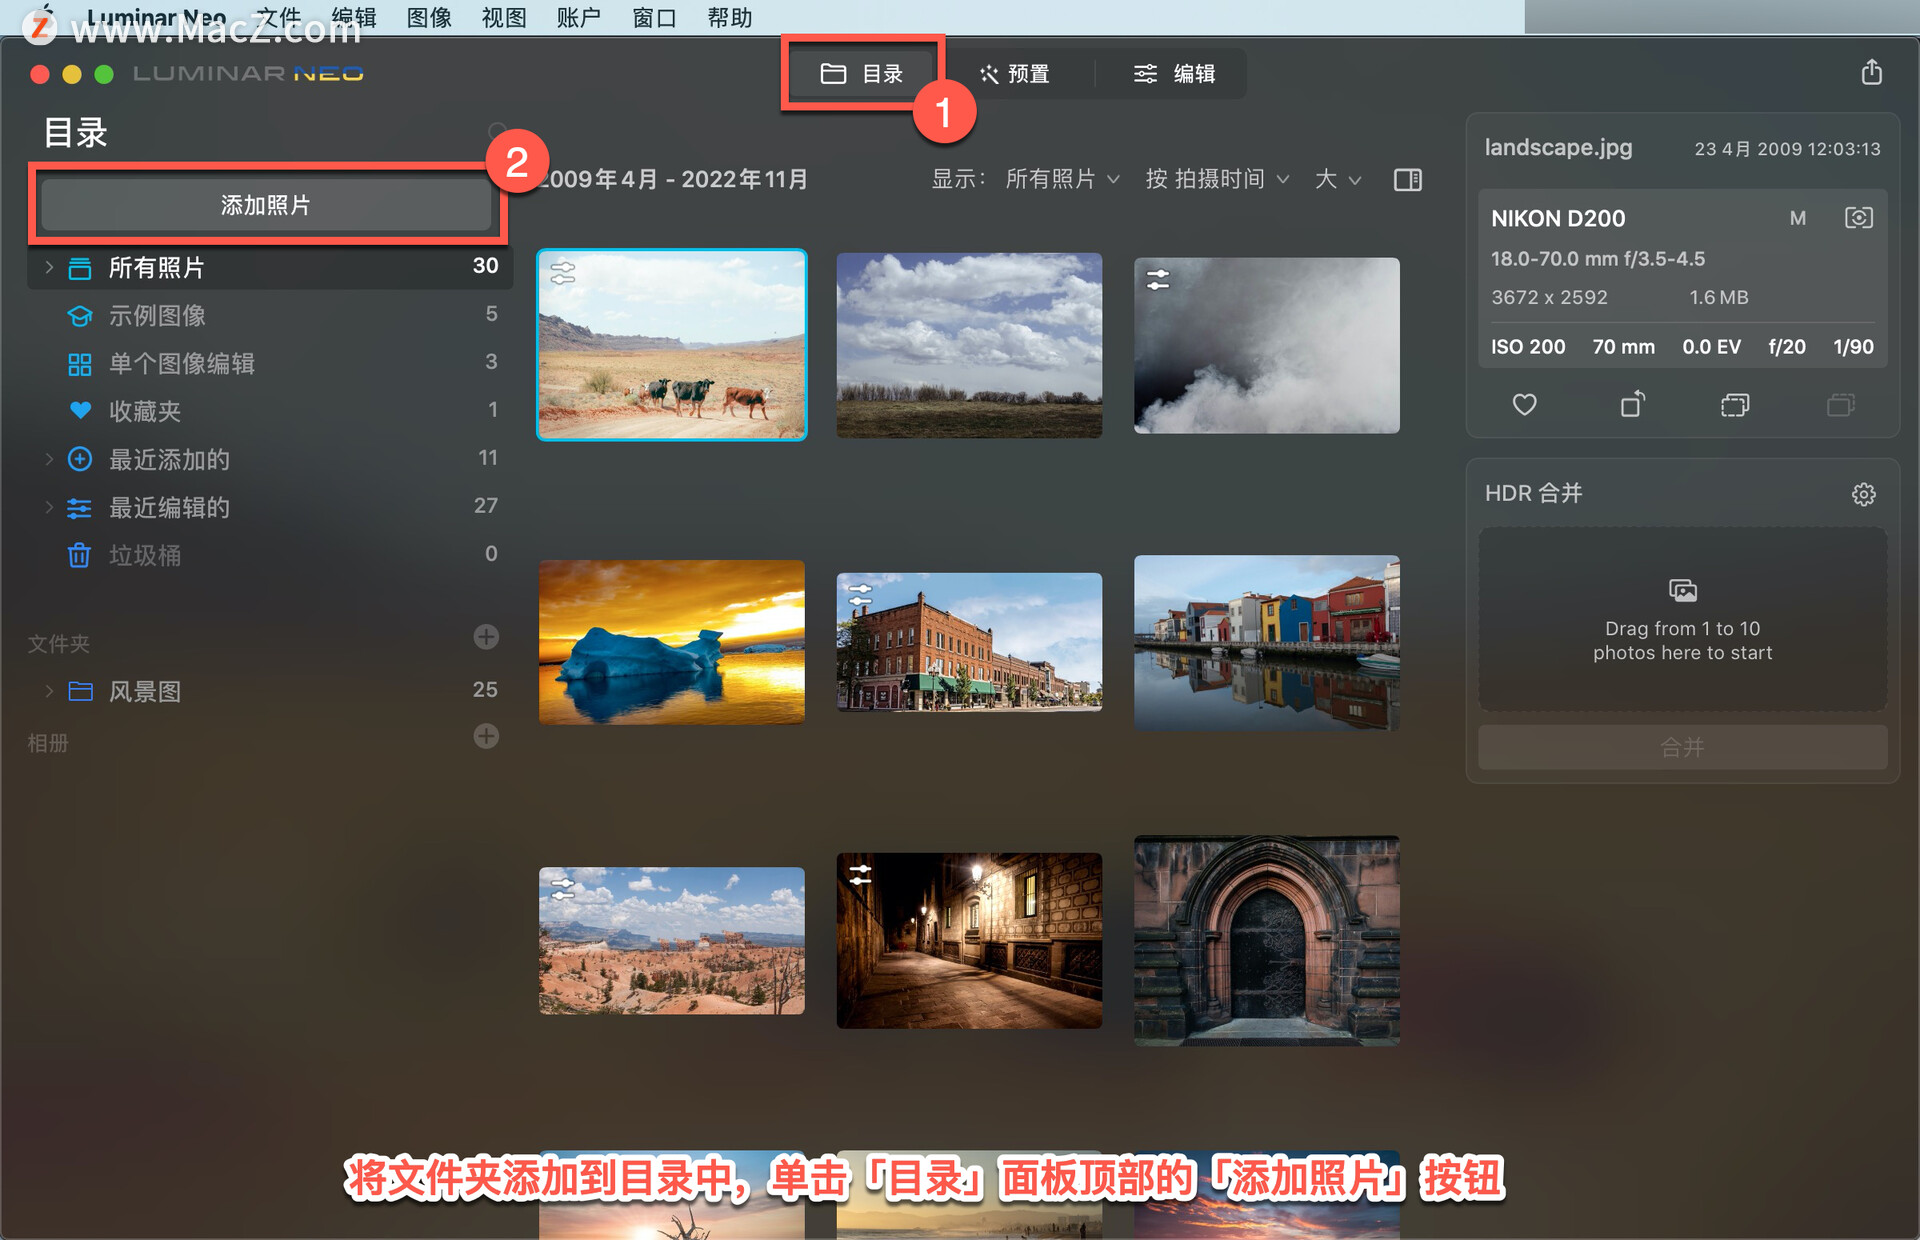
Task: Expand the 最近添加的 section
Action: 49,459
